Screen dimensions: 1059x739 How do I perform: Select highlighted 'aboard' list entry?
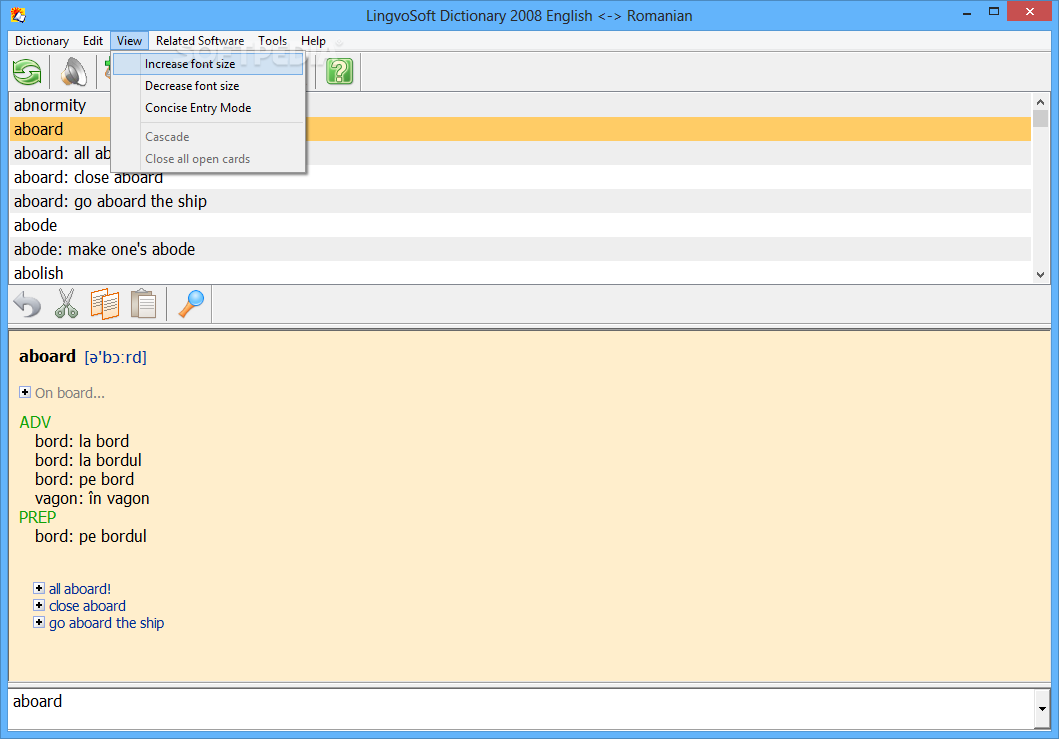pyautogui.click(x=520, y=129)
